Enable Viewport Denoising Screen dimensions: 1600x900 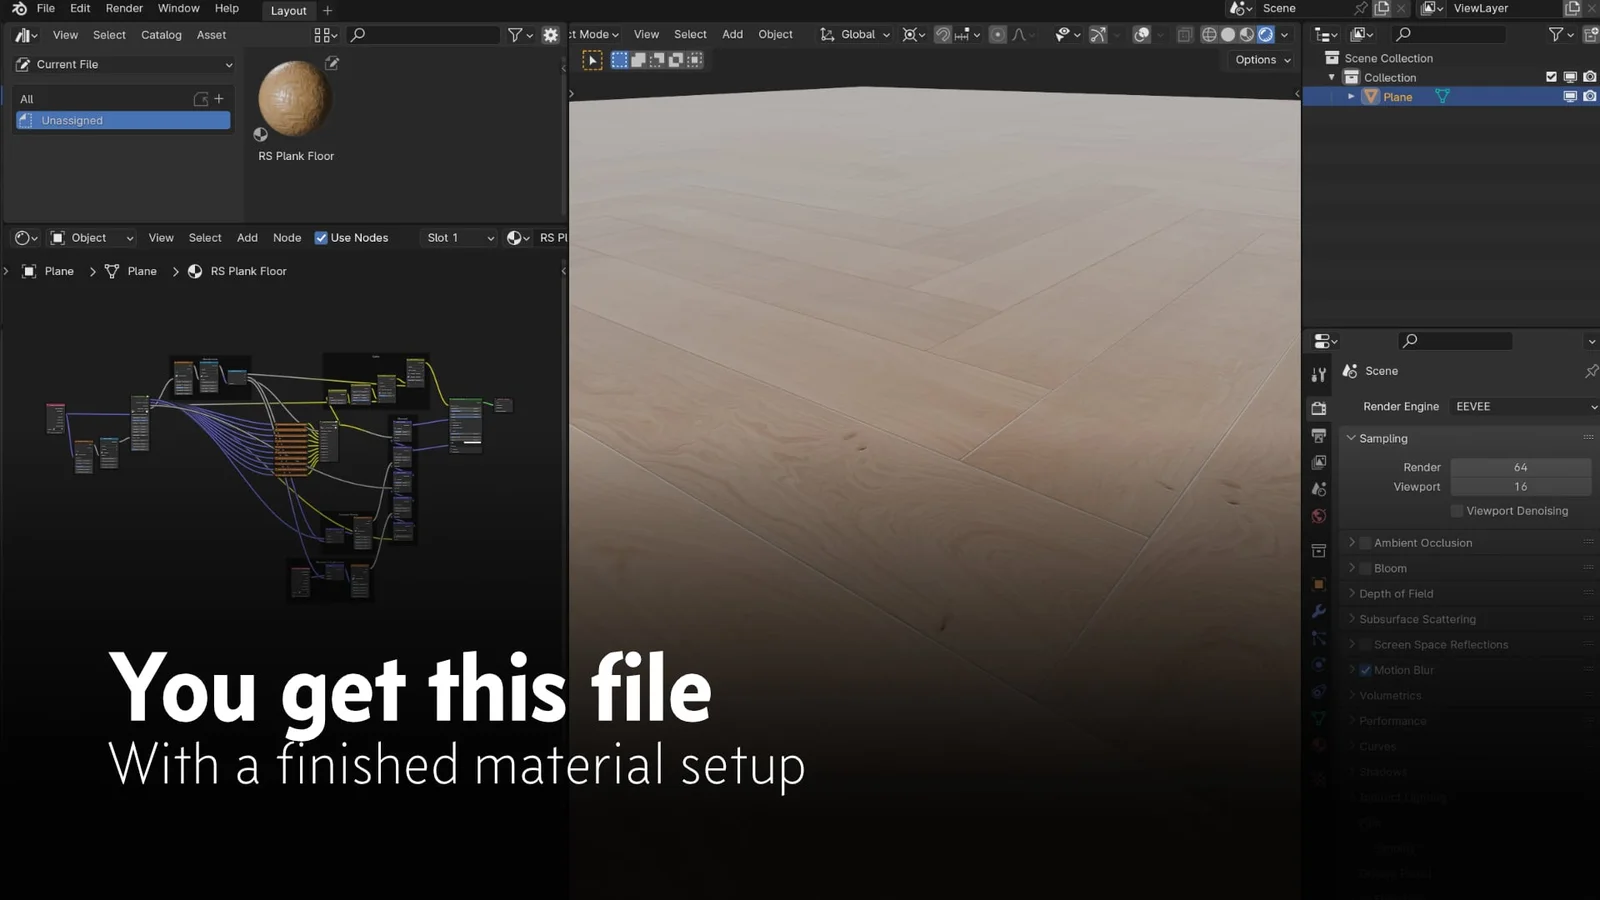tap(1457, 510)
